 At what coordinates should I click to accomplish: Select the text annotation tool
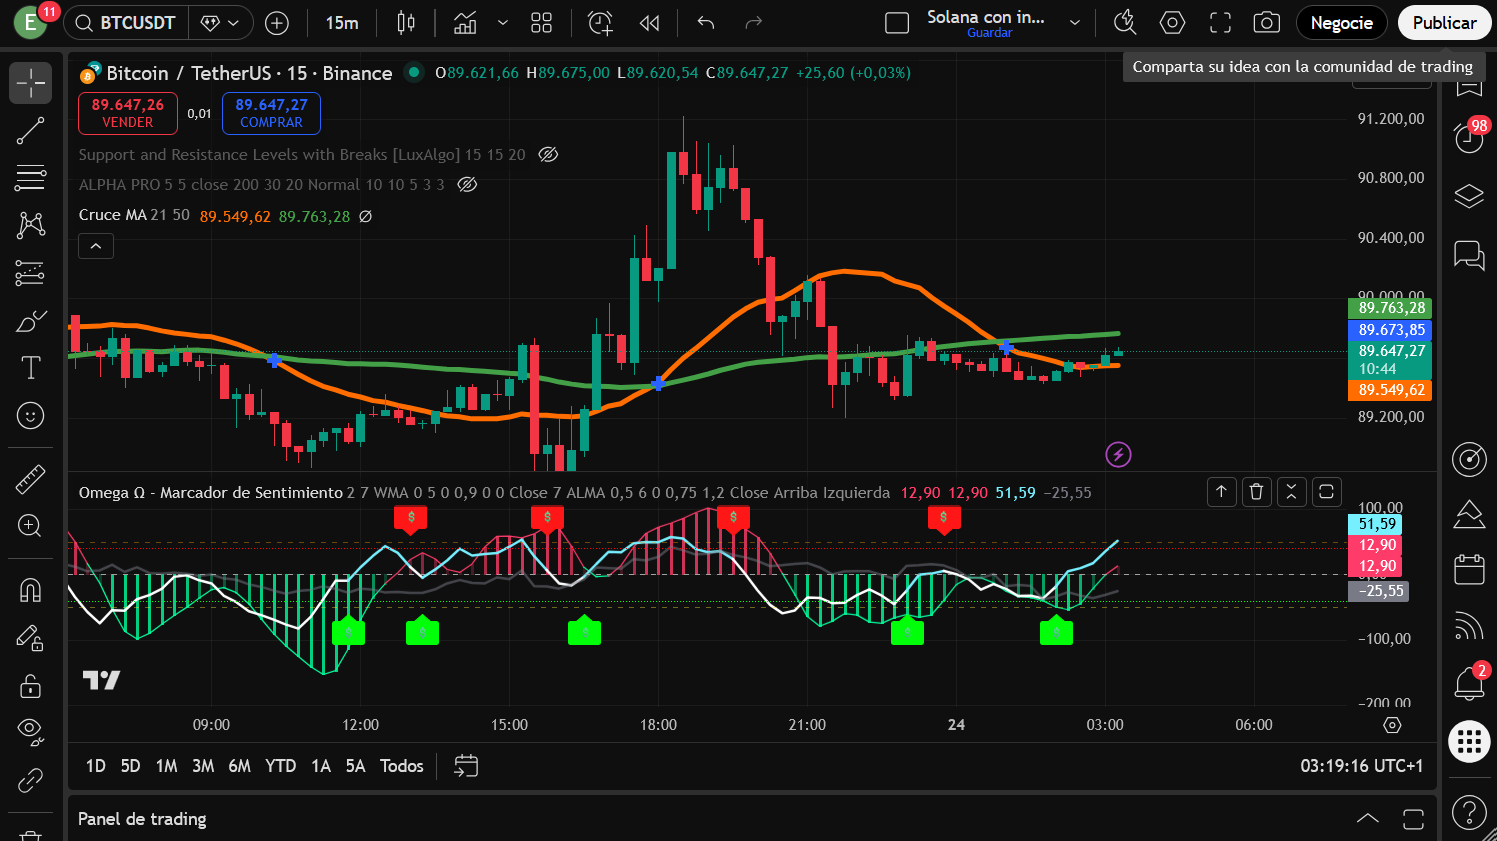pyautogui.click(x=30, y=368)
